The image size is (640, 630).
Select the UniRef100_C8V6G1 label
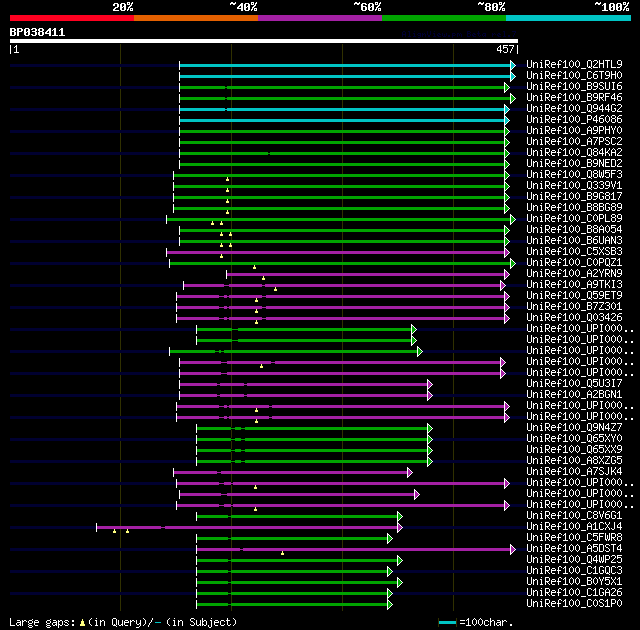(x=574, y=516)
